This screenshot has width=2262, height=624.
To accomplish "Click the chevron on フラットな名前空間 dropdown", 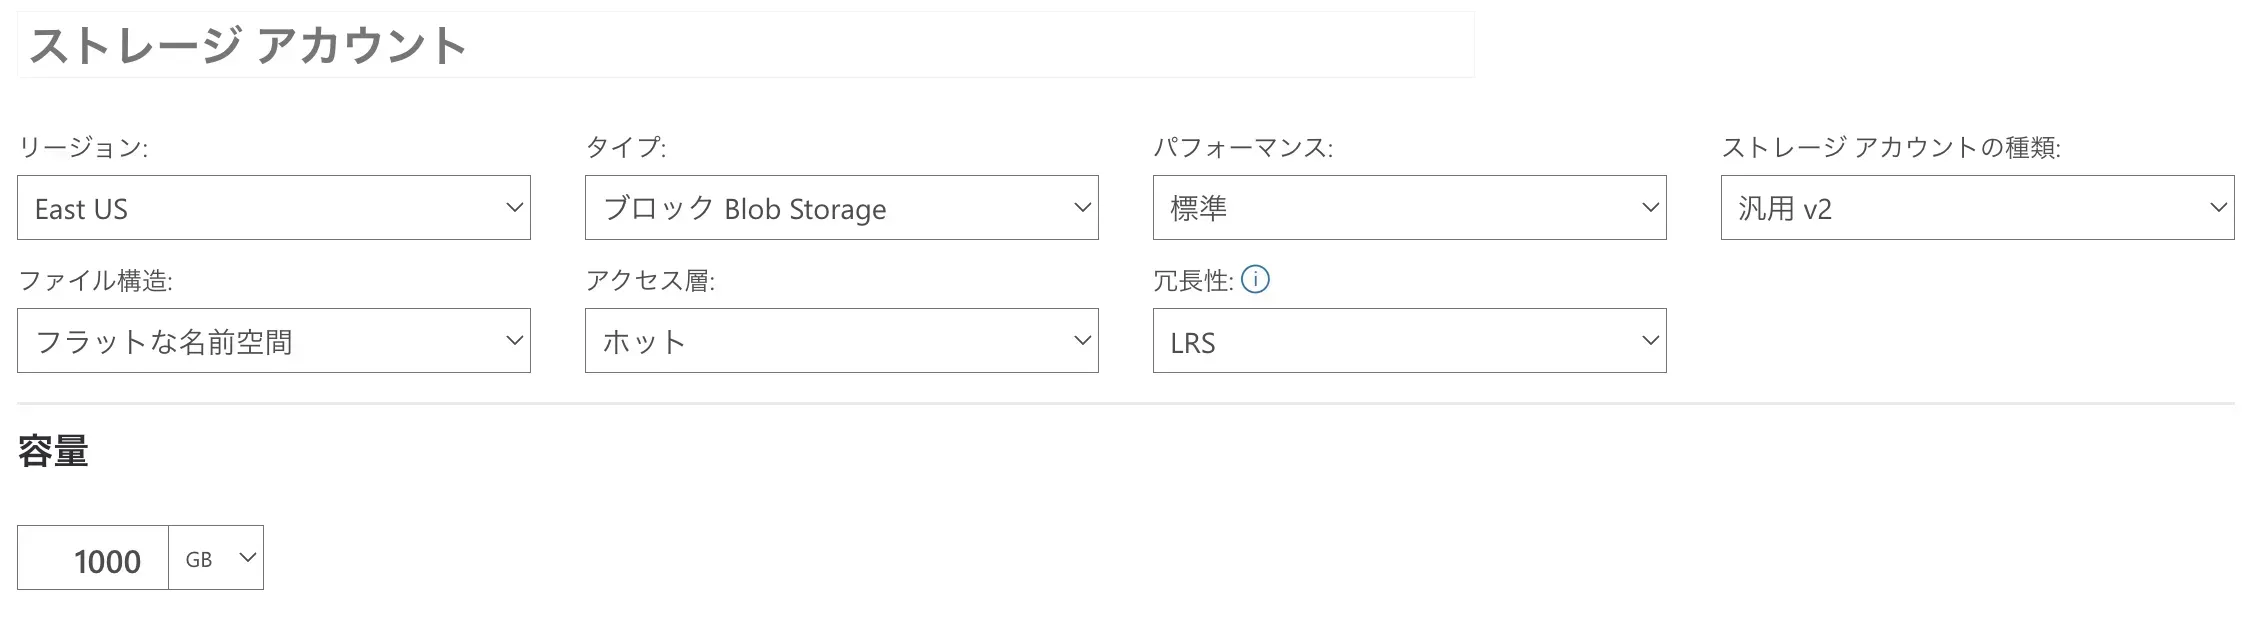I will [514, 341].
